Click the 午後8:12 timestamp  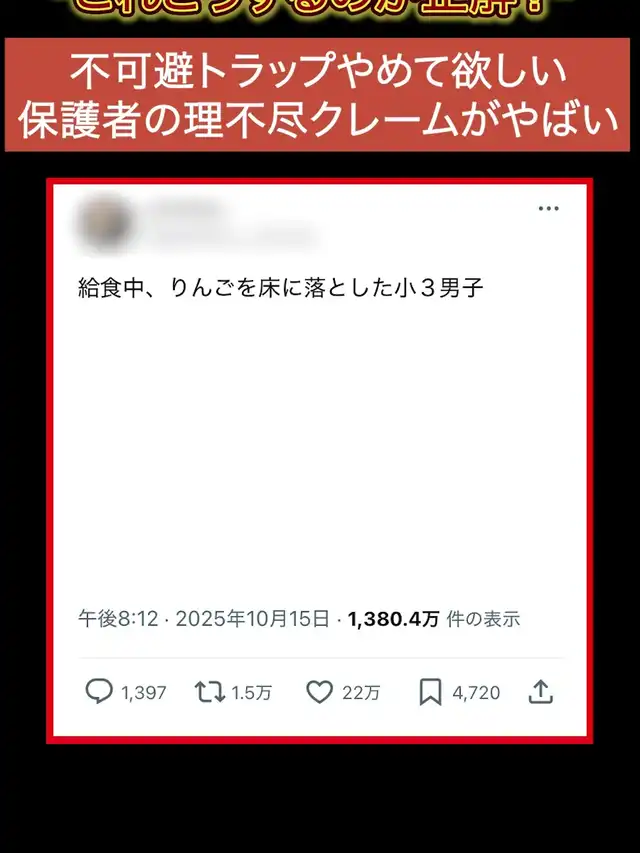tap(118, 619)
